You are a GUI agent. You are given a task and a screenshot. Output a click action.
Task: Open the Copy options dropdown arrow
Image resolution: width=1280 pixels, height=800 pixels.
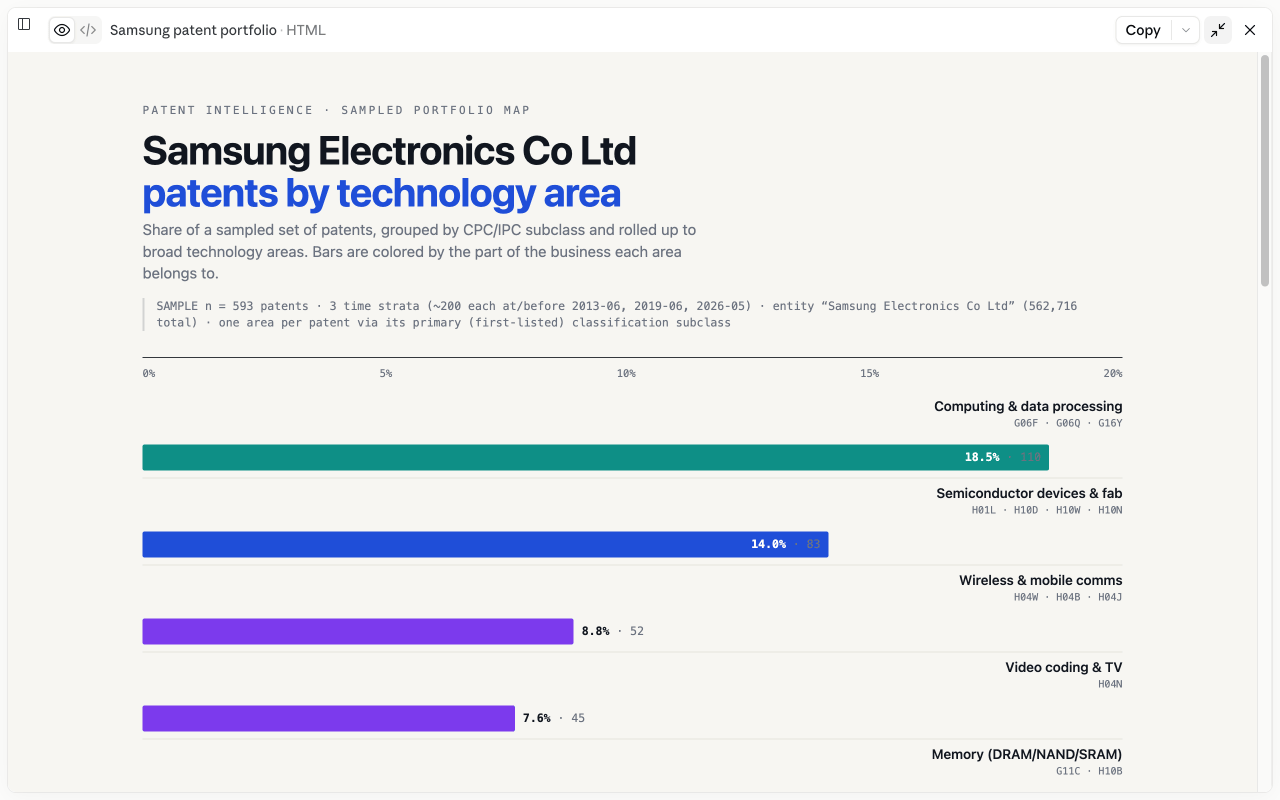[1185, 30]
